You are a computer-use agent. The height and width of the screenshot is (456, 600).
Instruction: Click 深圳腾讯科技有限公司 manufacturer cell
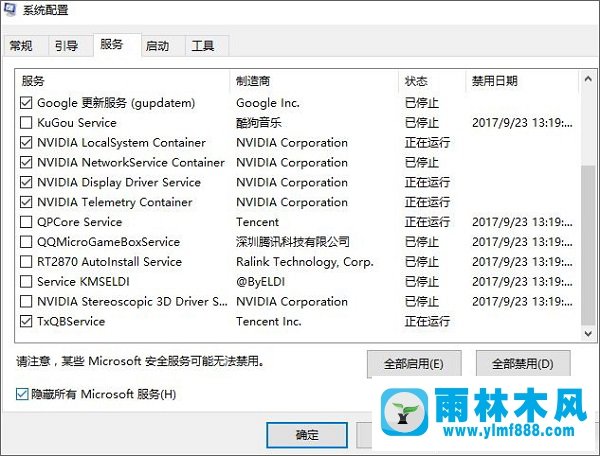(x=293, y=242)
